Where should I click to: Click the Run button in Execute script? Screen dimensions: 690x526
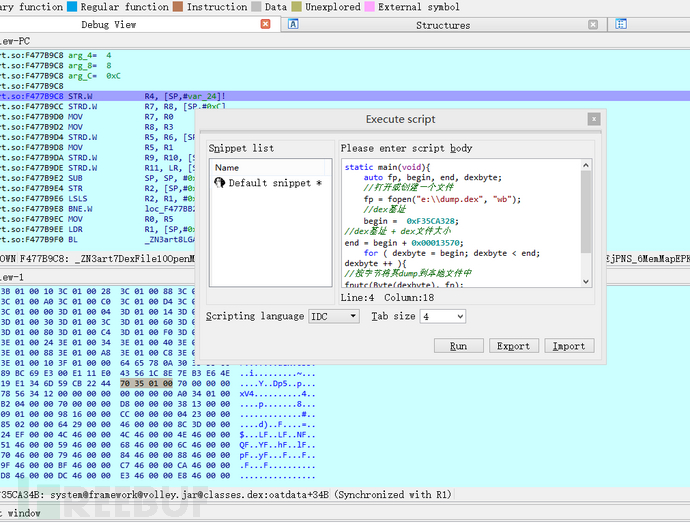[x=459, y=346]
